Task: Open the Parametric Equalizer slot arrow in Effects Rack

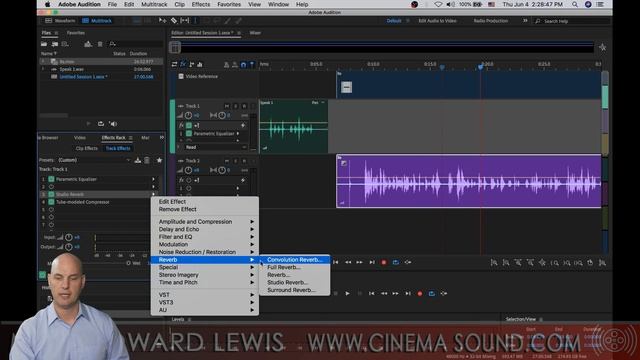Action: click(154, 179)
